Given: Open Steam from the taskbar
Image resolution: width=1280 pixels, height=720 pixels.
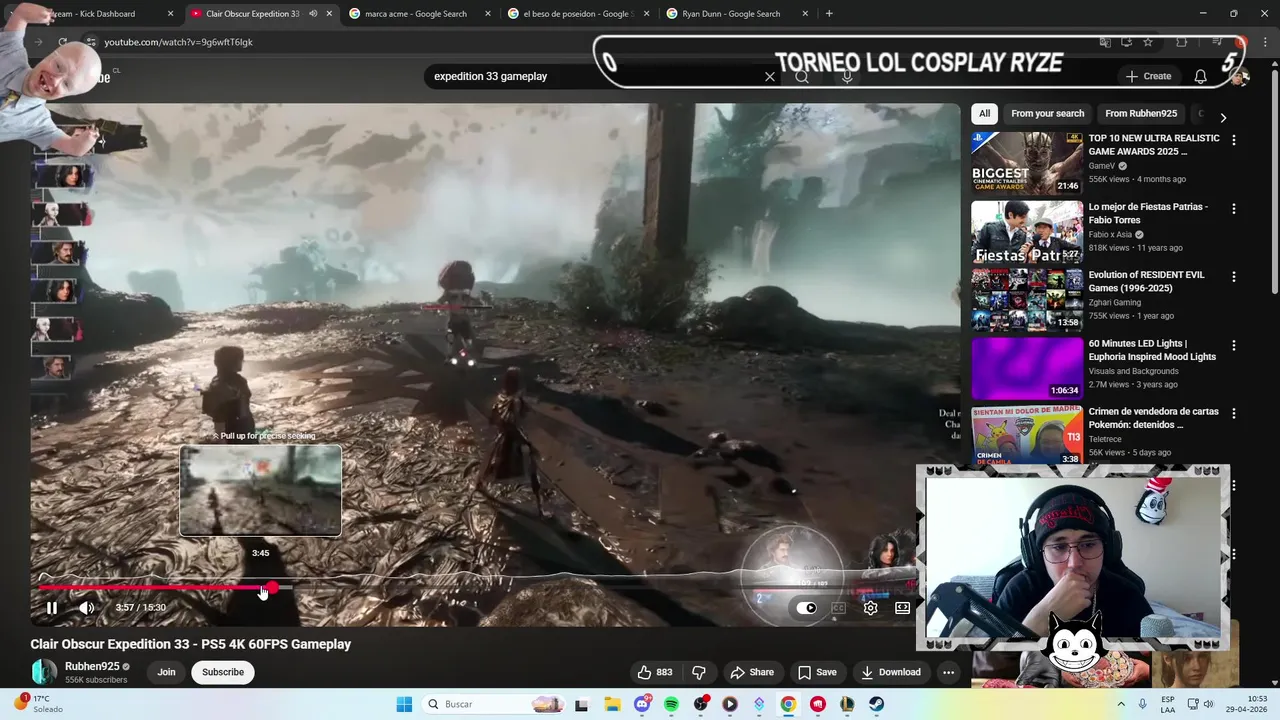Looking at the screenshot, I should pos(876,704).
